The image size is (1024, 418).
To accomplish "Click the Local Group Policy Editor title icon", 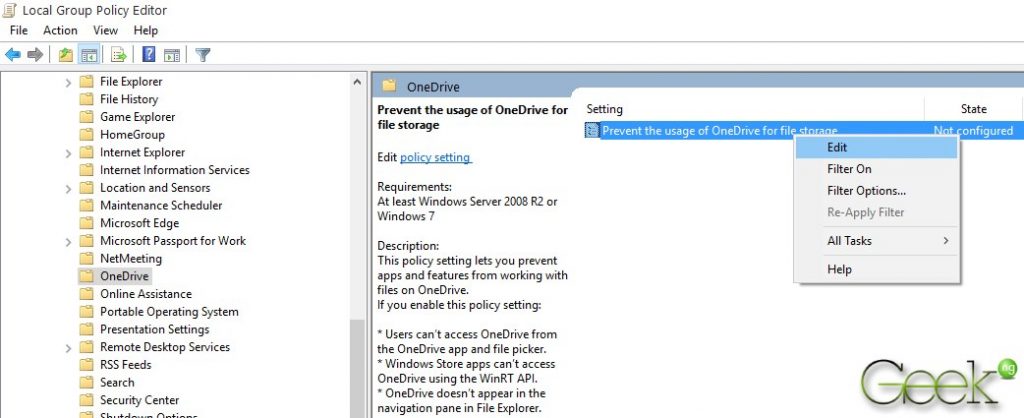I will [10, 10].
